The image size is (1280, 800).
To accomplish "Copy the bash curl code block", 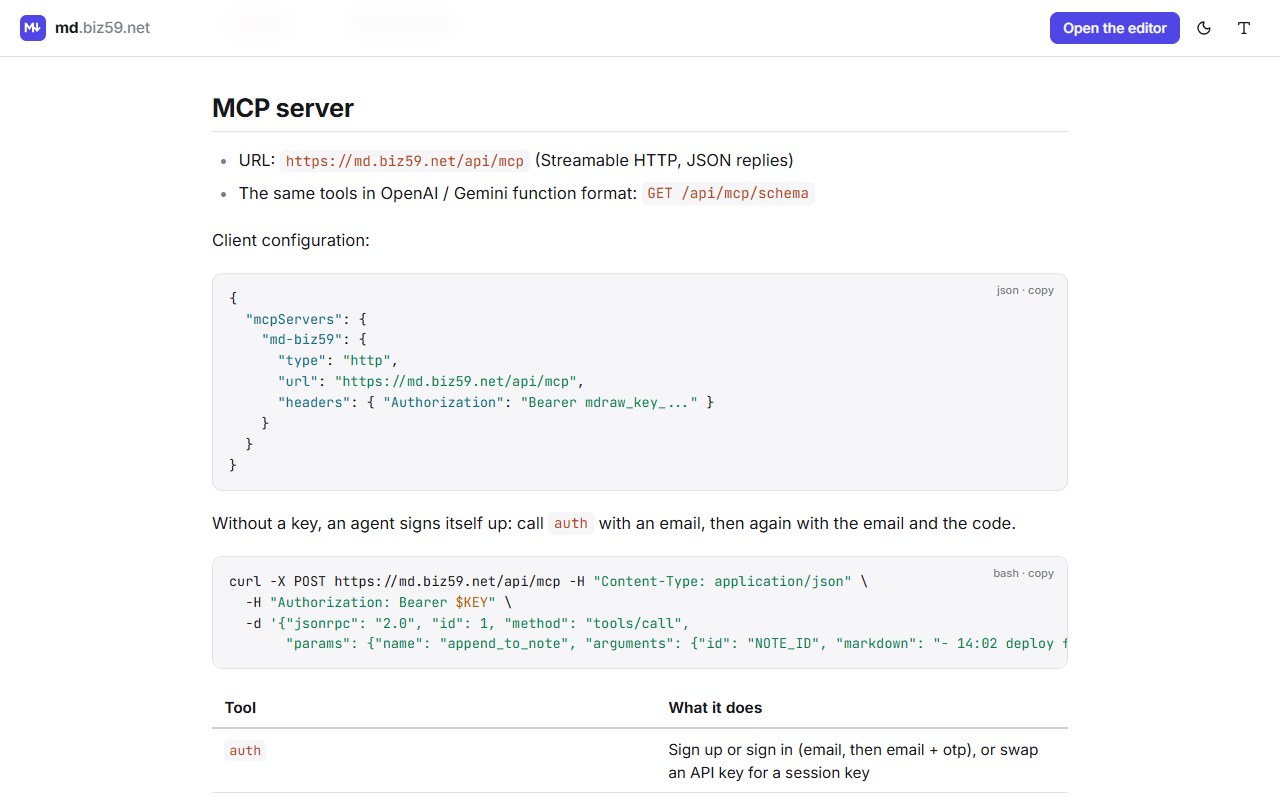I will coord(1023,573).
